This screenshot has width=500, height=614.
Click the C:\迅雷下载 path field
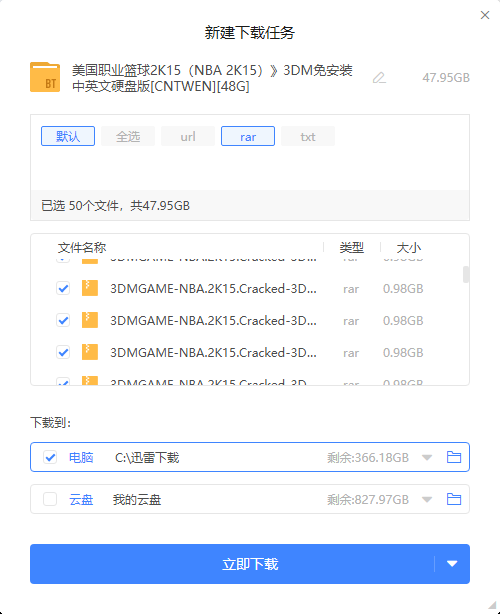pyautogui.click(x=147, y=457)
